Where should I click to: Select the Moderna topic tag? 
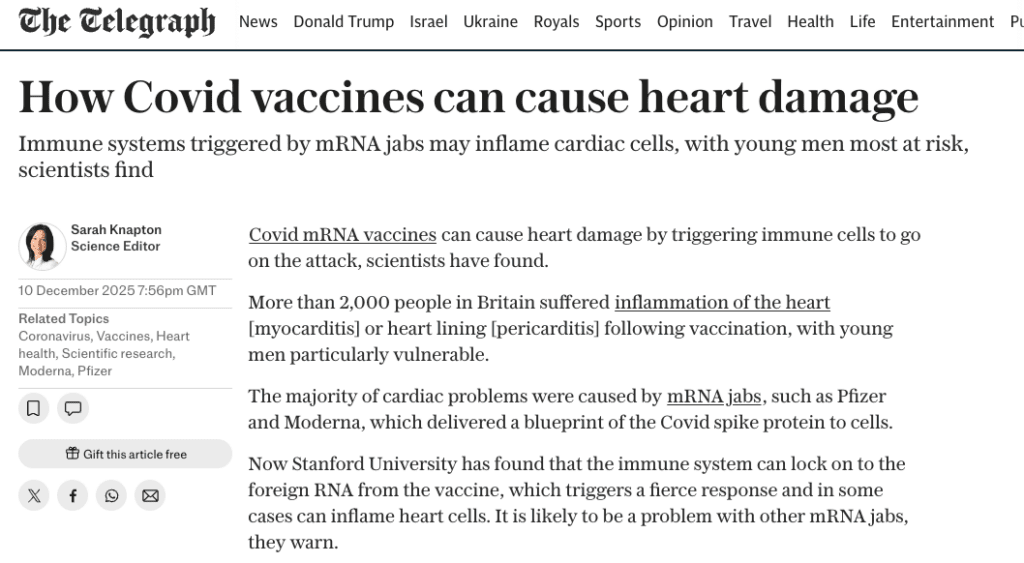(46, 371)
